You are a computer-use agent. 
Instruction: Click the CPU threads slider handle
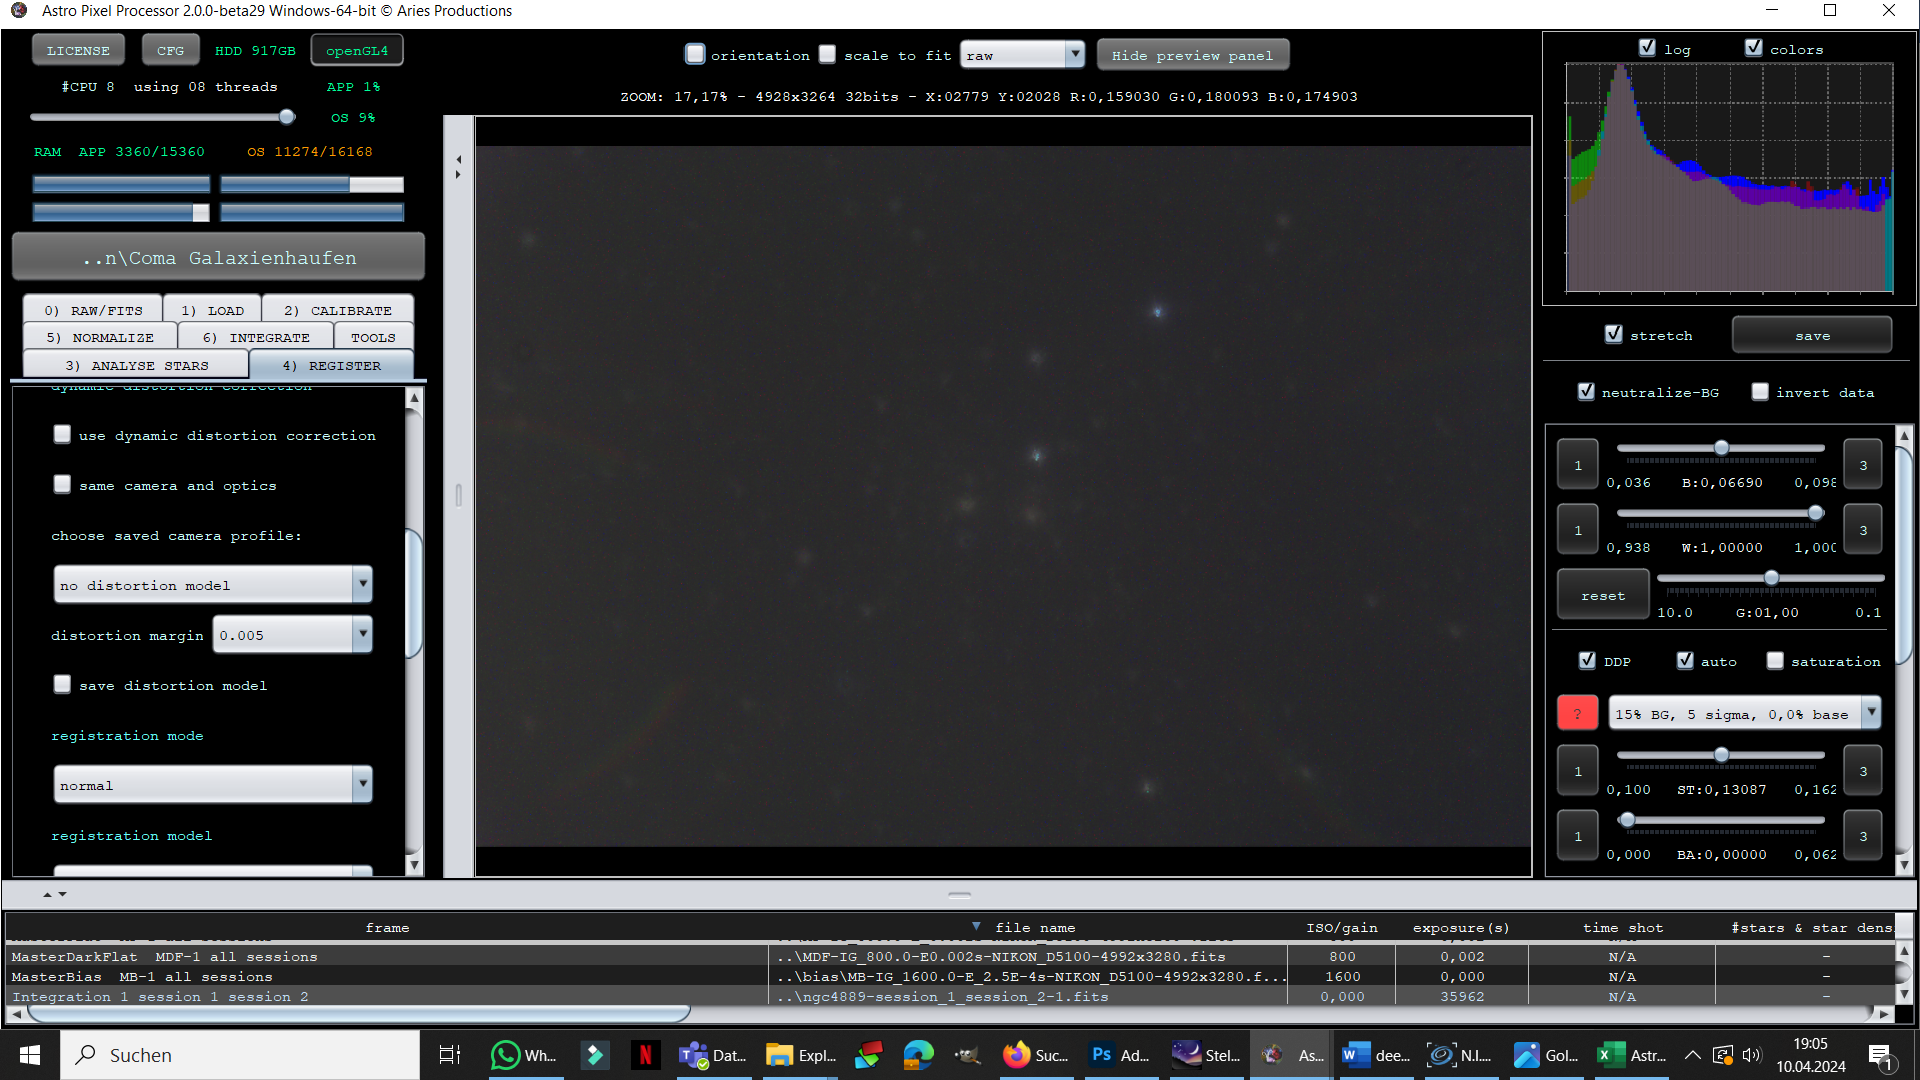[x=287, y=117]
